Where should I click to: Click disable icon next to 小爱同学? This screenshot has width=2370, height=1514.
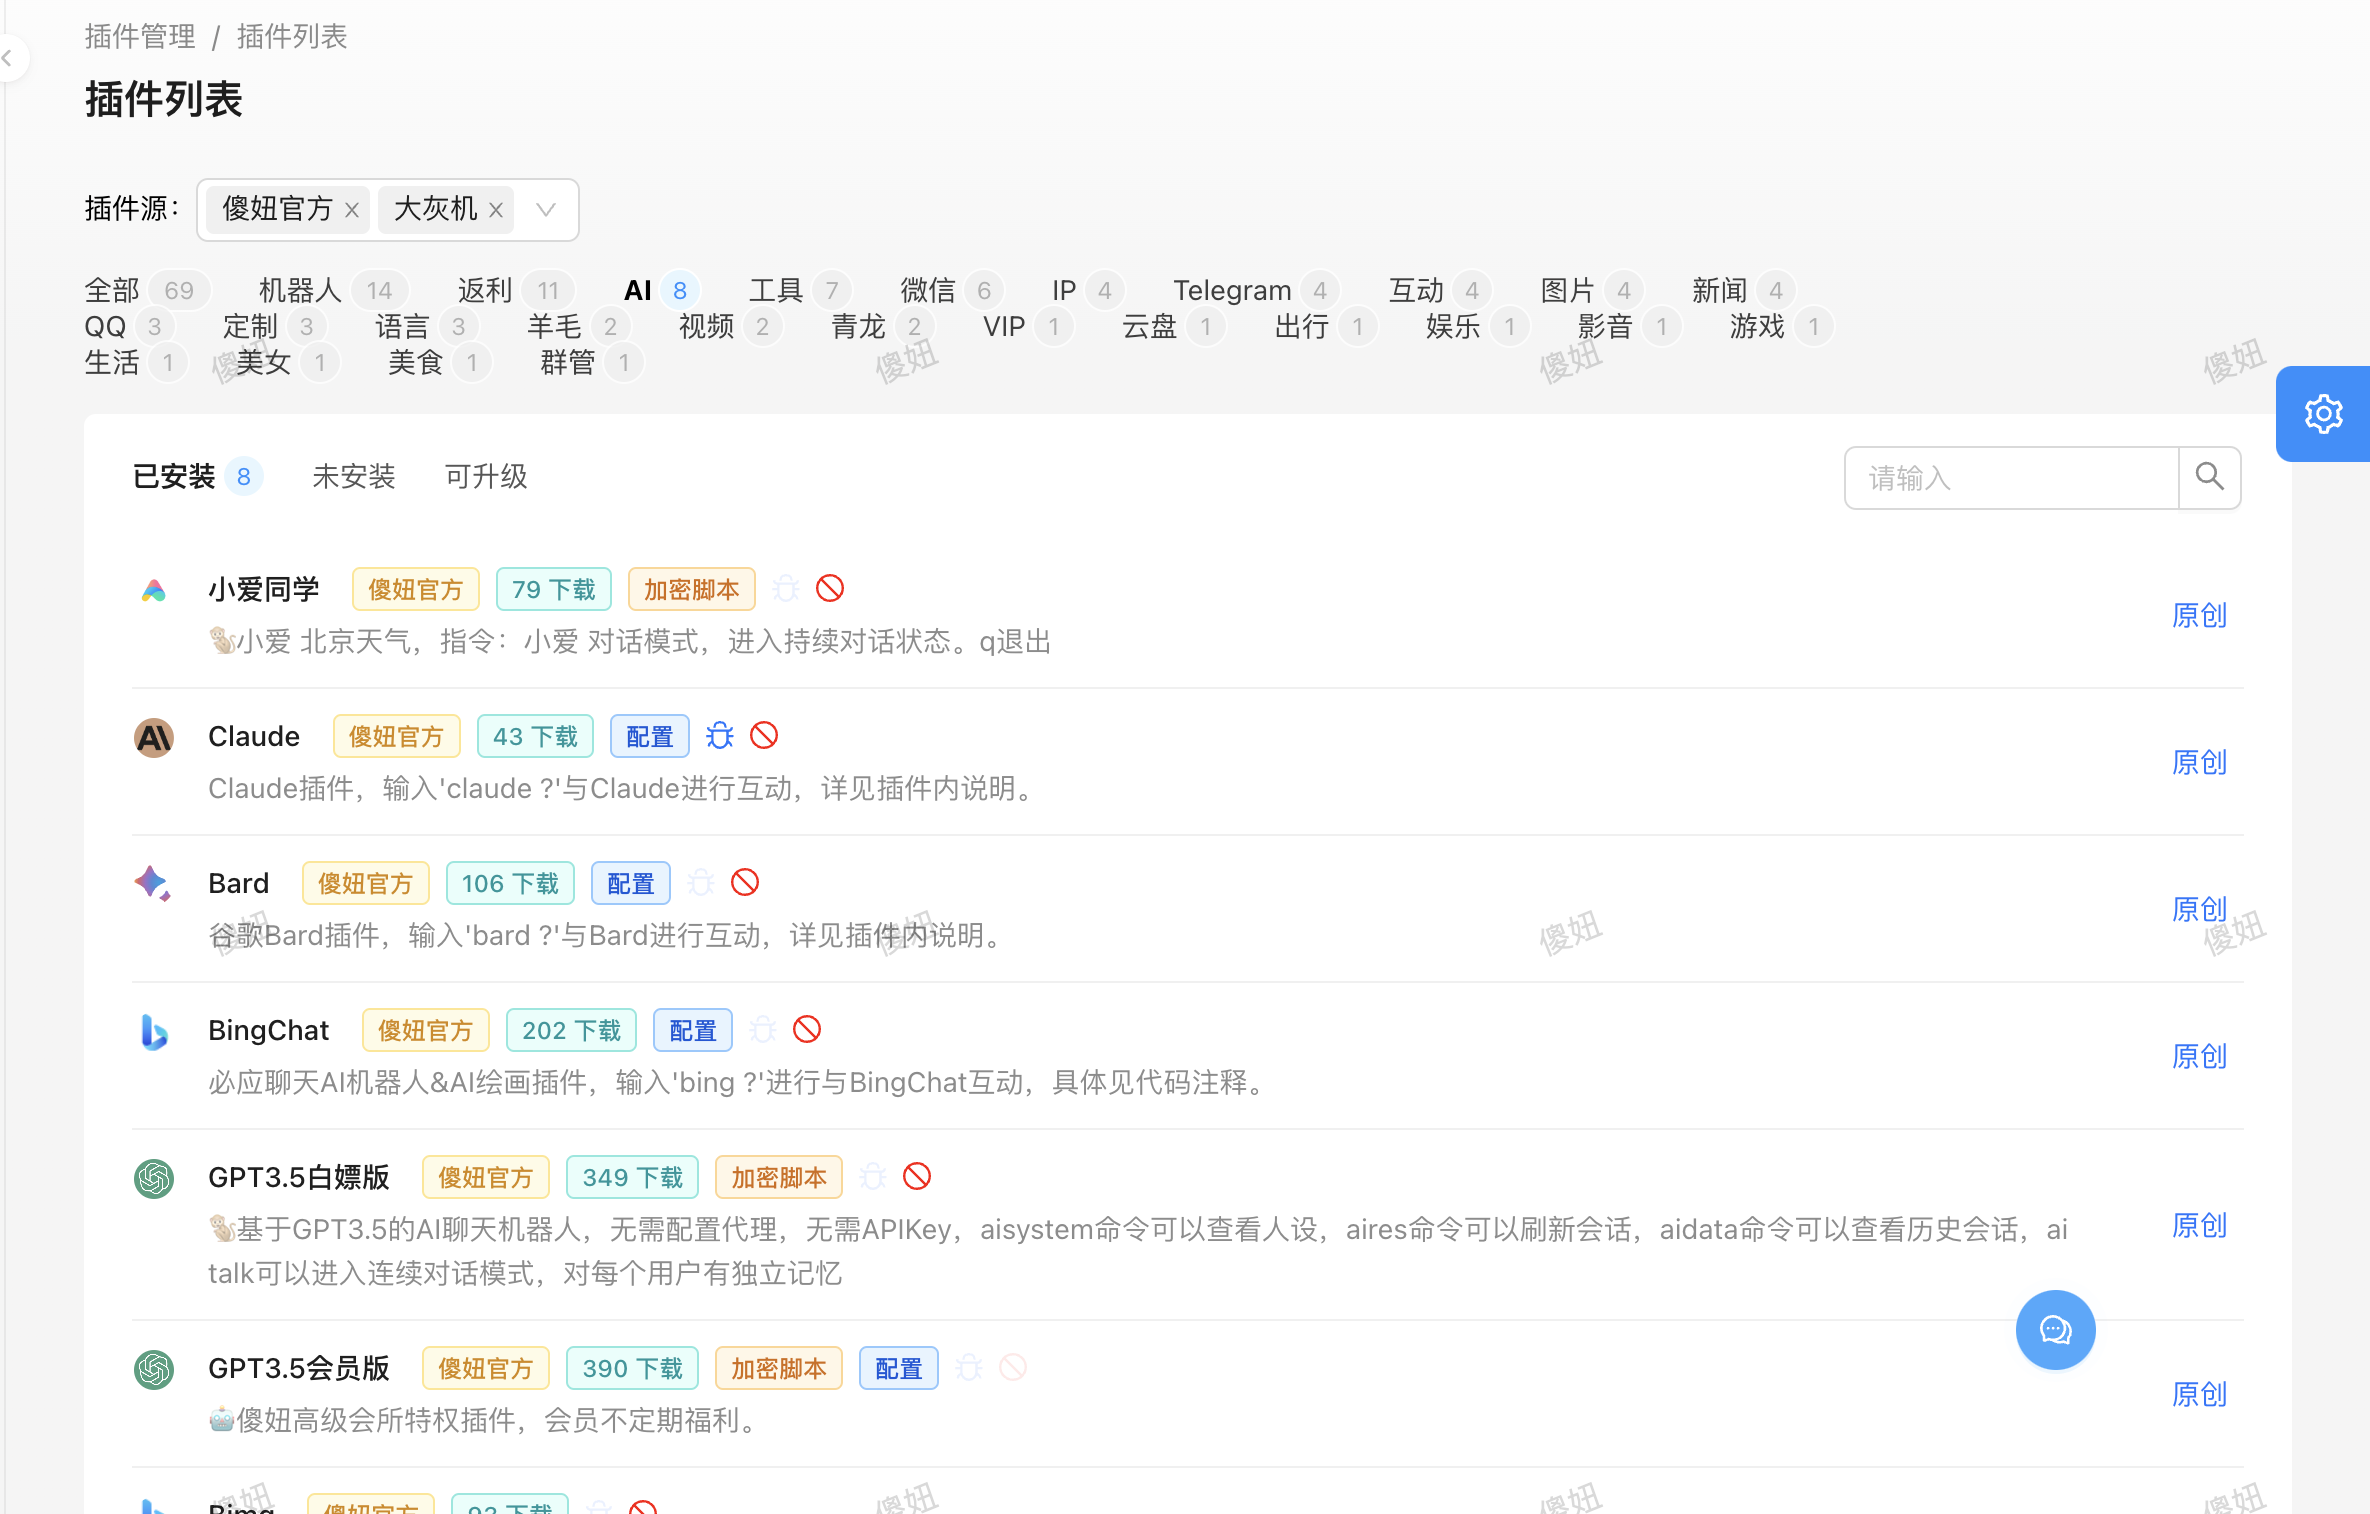click(x=830, y=588)
